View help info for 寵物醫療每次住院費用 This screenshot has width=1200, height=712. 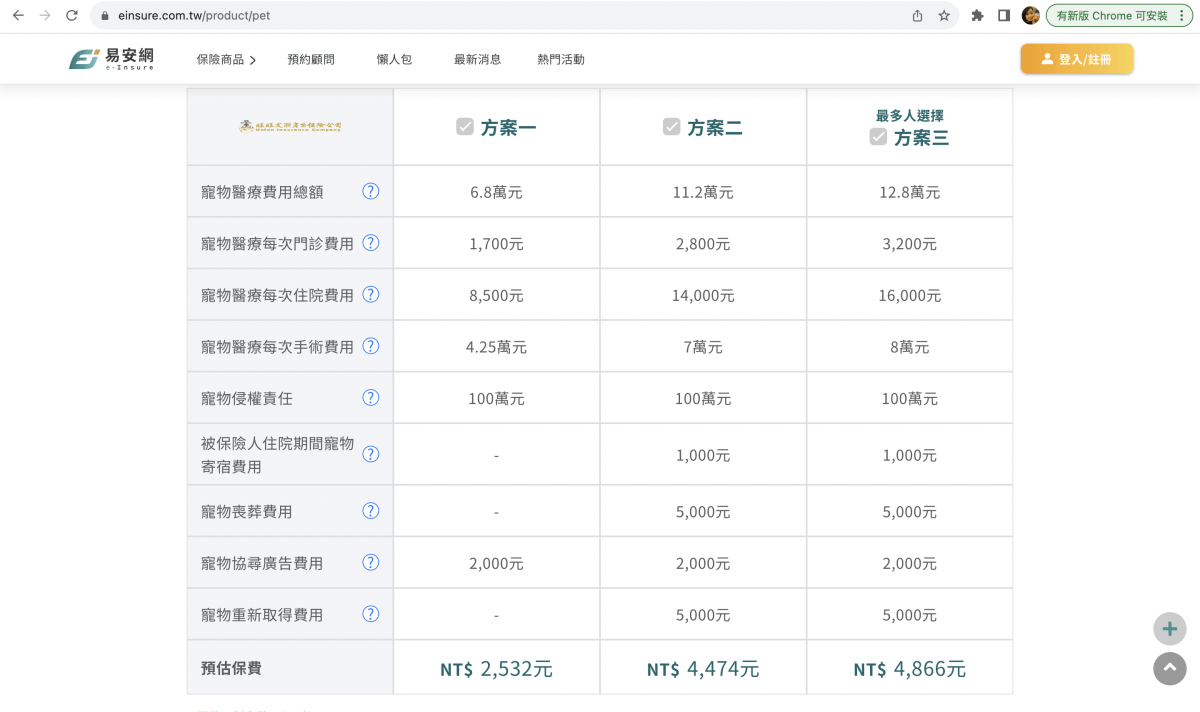[x=370, y=294]
